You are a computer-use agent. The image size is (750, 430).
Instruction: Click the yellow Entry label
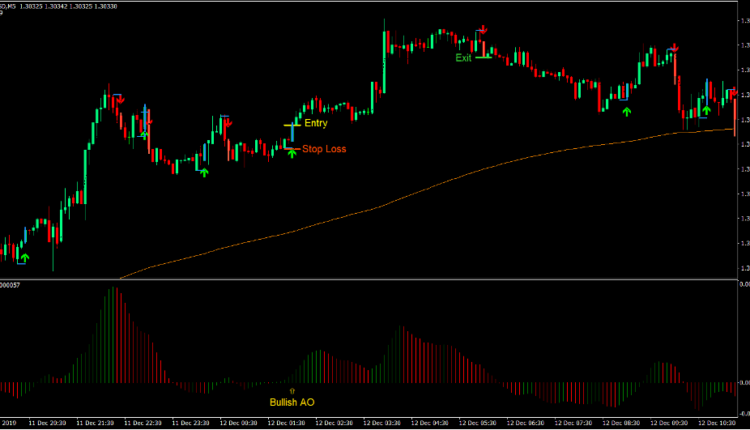[316, 124]
